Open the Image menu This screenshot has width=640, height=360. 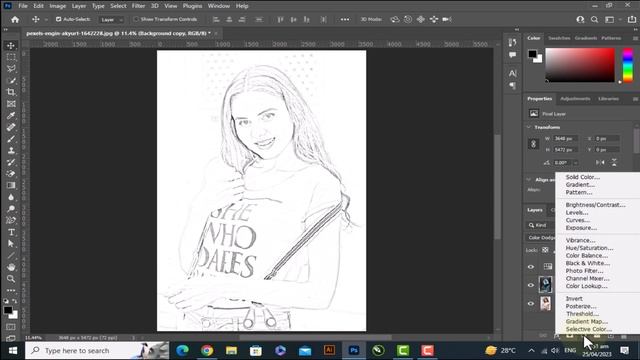coord(58,6)
